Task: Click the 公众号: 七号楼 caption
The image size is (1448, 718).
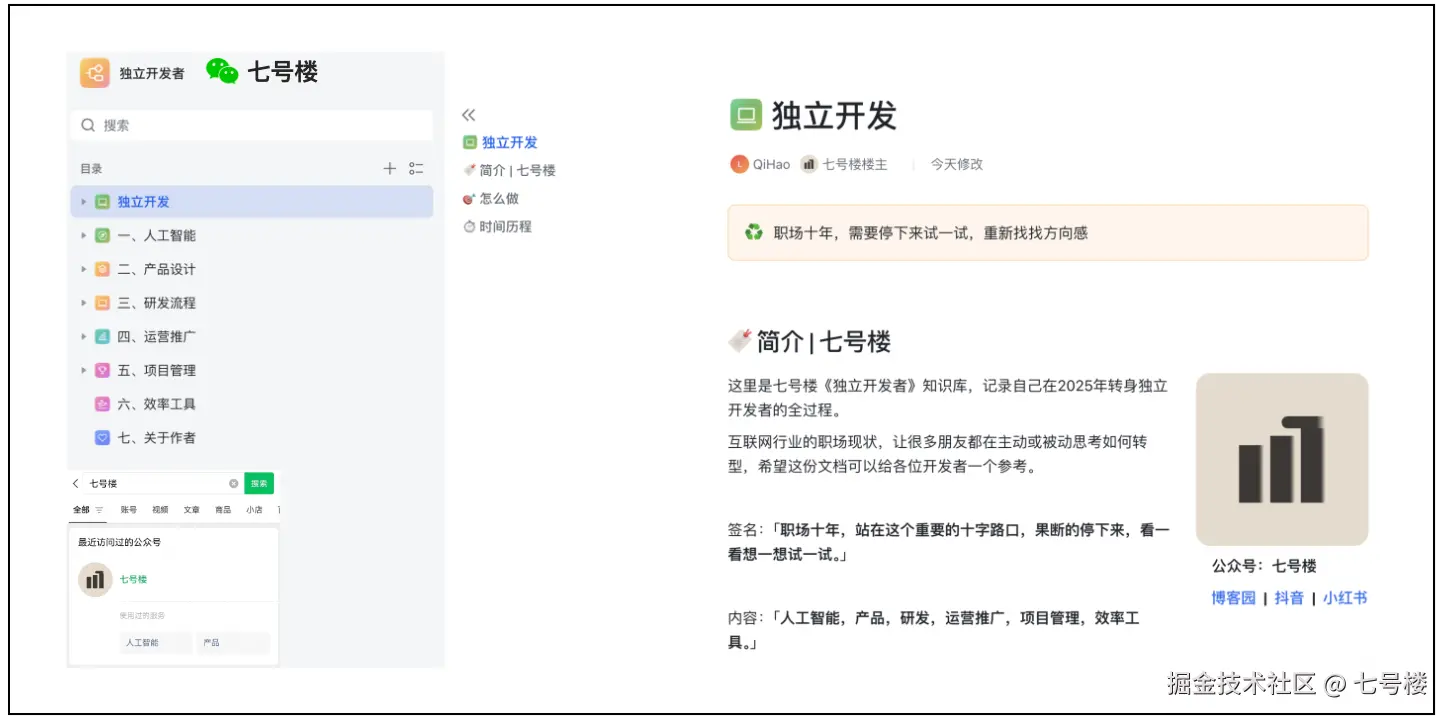Action: (x=1264, y=566)
